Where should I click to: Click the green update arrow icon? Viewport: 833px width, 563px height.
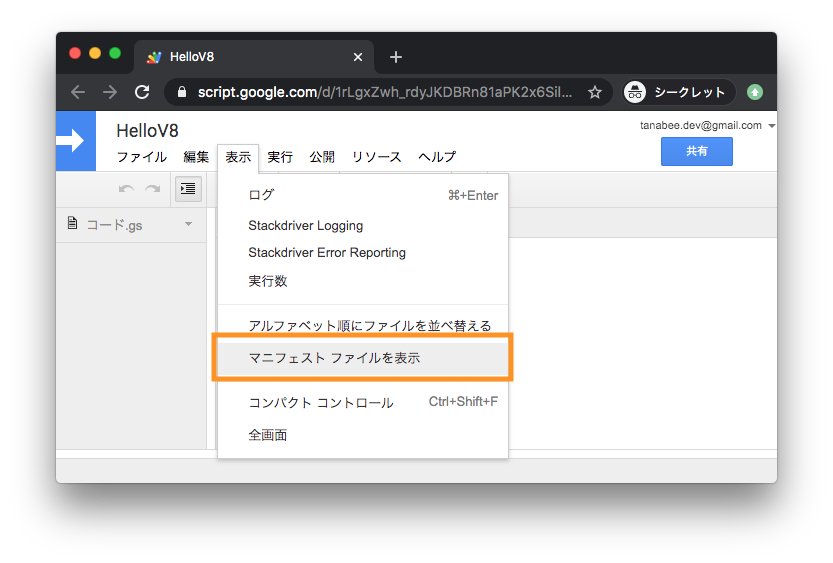point(755,92)
